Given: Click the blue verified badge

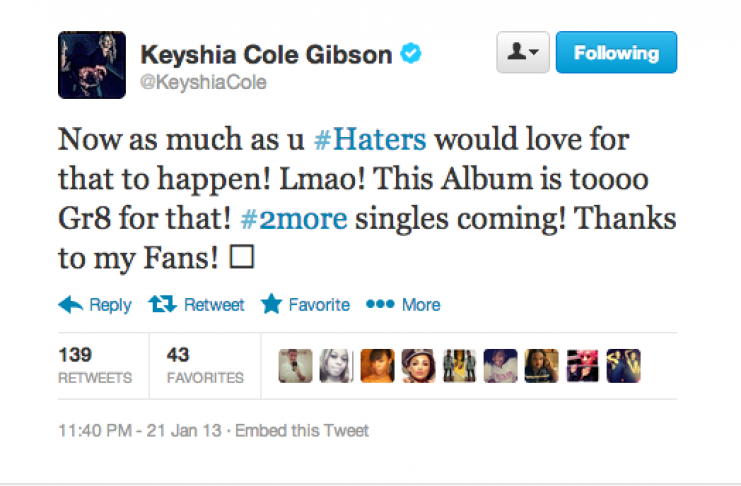Looking at the screenshot, I should point(411,53).
